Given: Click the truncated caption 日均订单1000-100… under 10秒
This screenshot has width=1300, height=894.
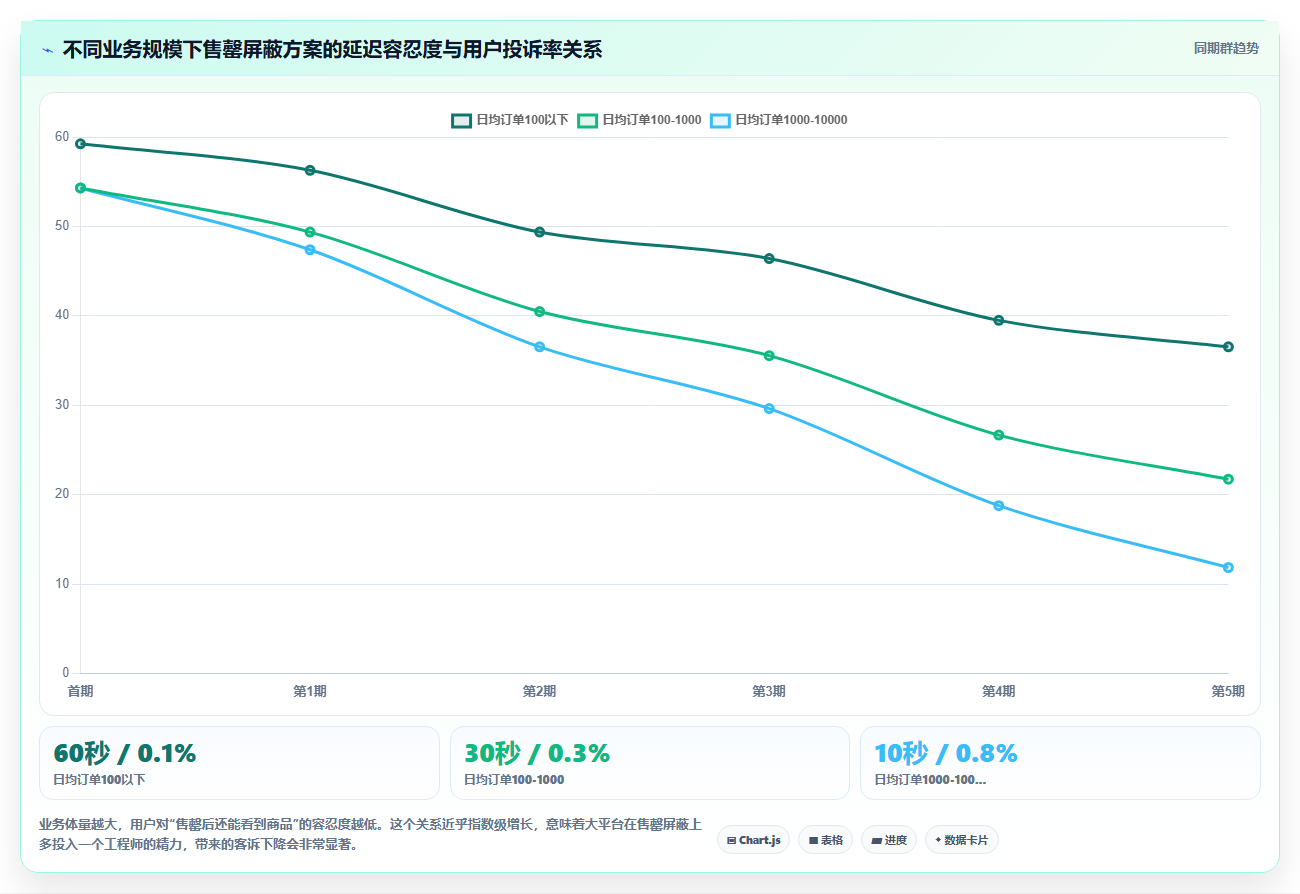Looking at the screenshot, I should [930, 780].
